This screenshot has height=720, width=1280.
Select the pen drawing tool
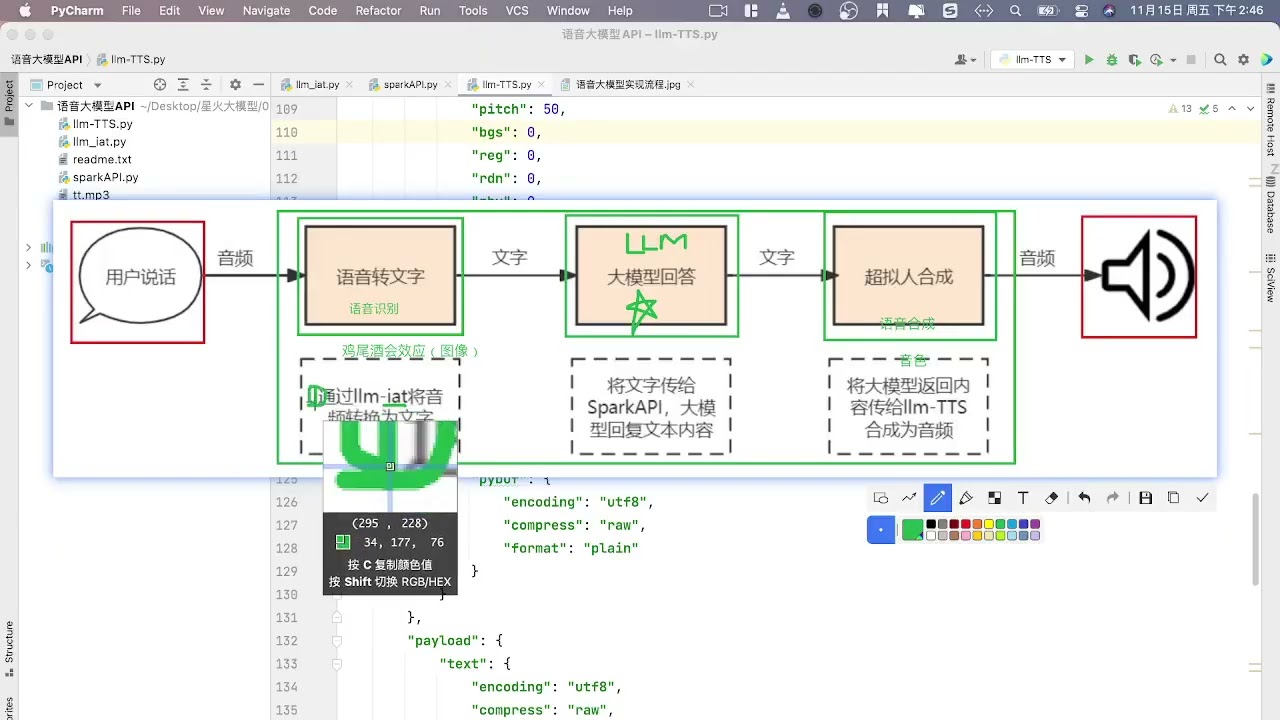click(x=937, y=498)
